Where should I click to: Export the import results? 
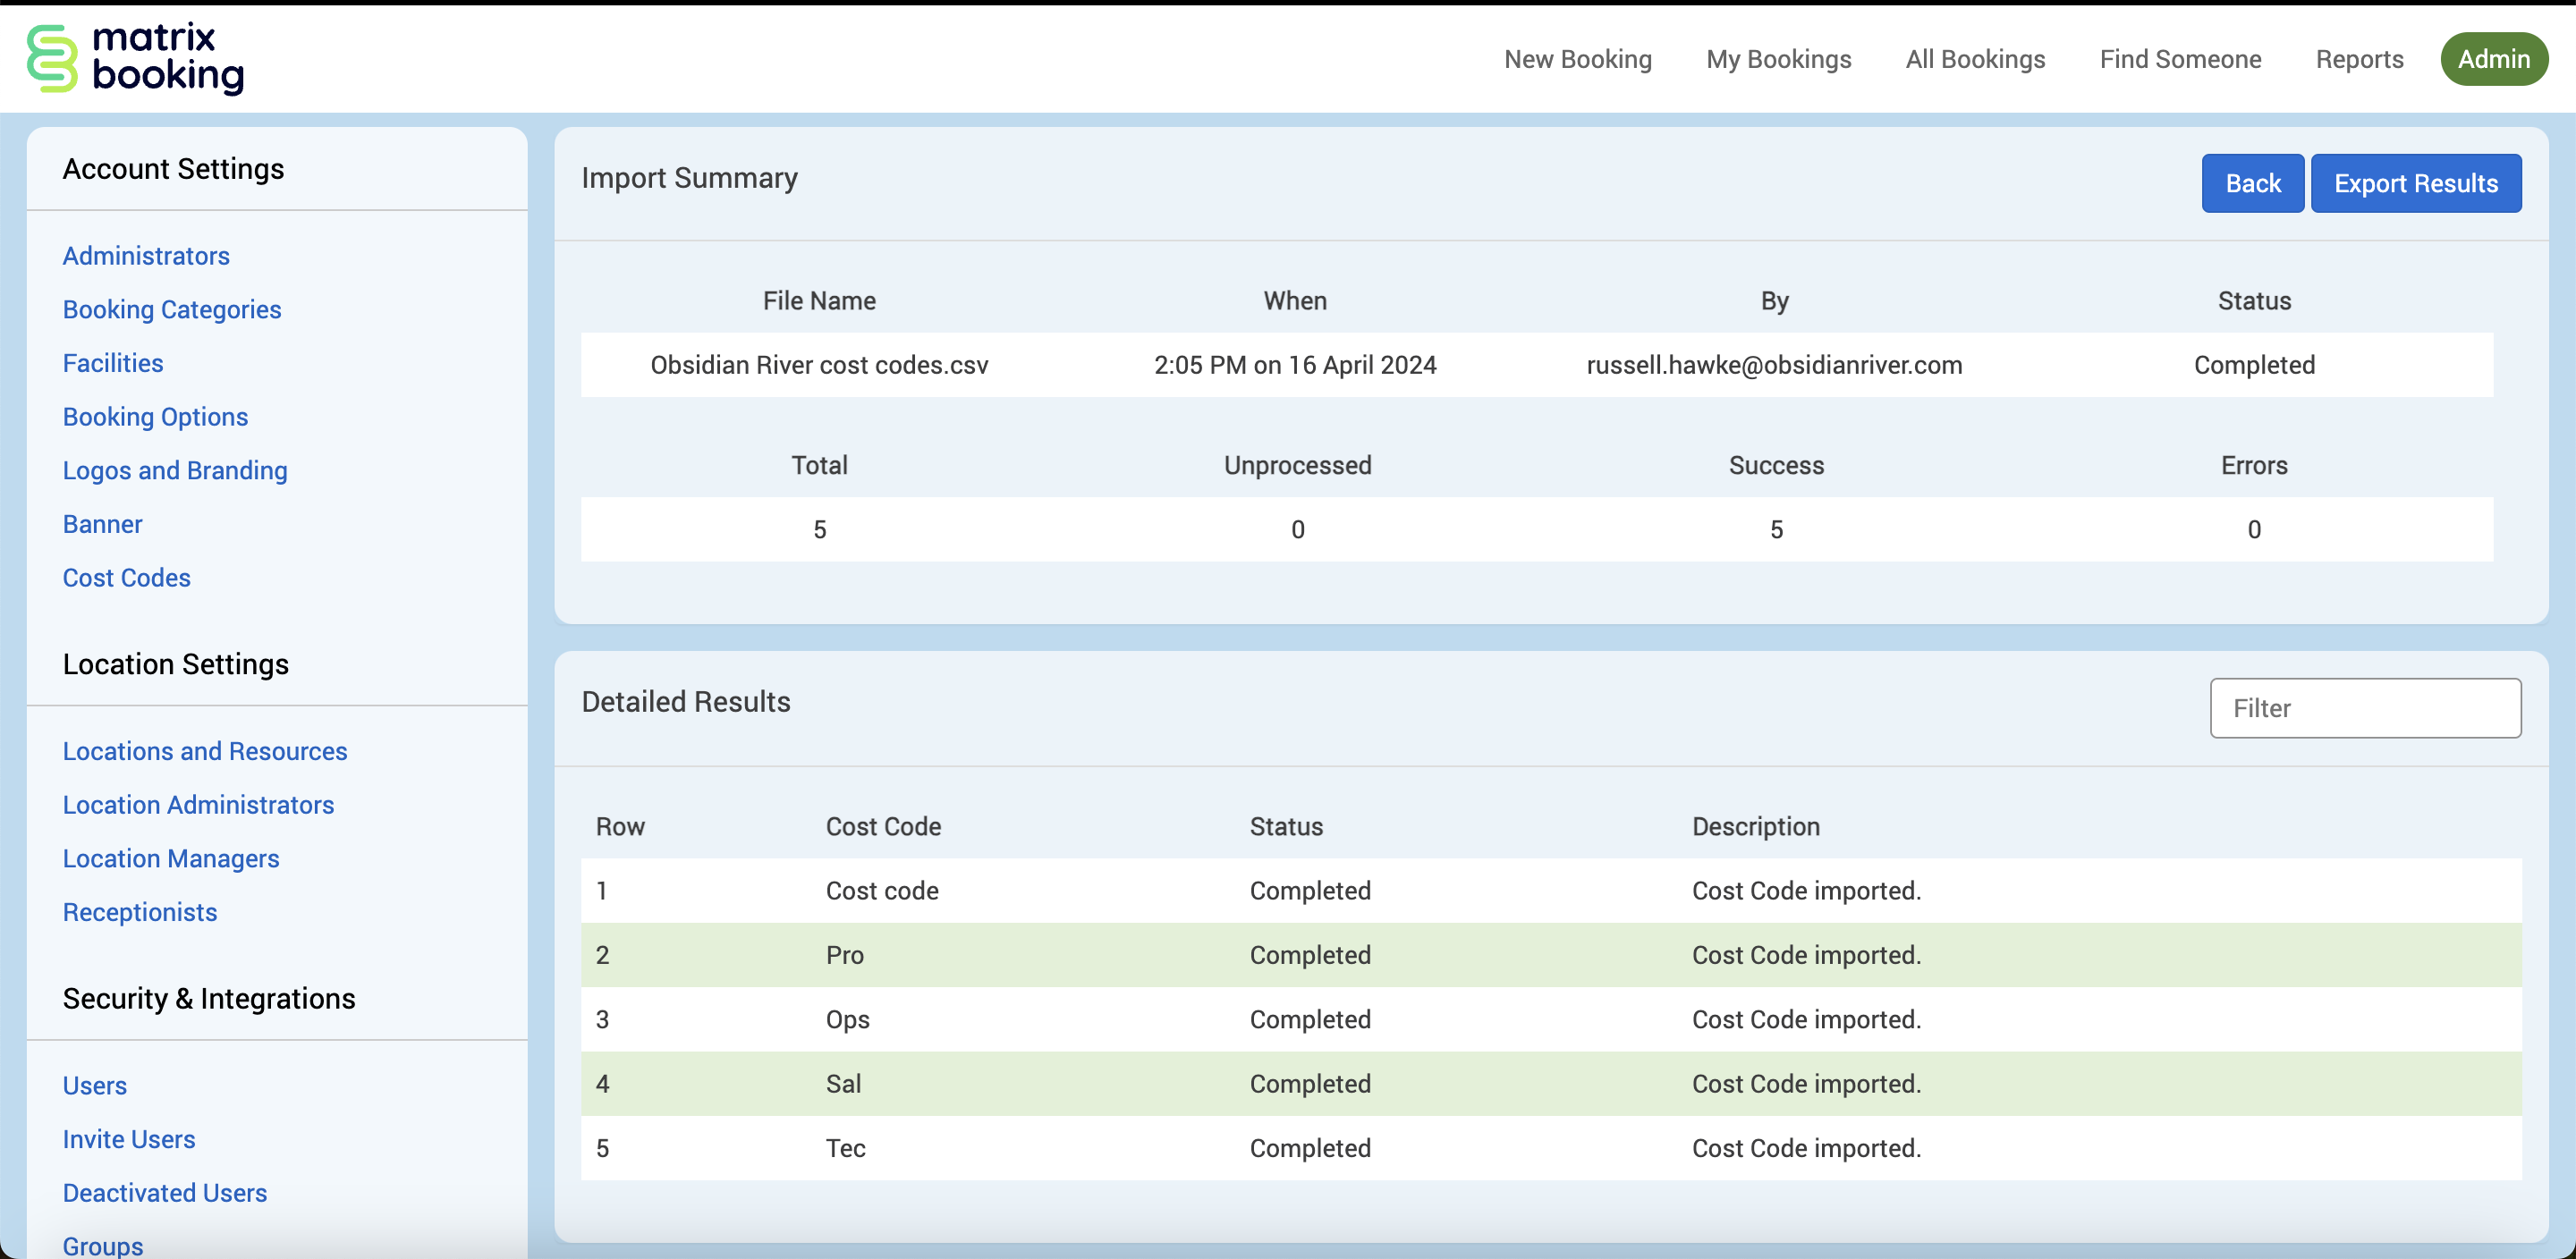(x=2415, y=183)
